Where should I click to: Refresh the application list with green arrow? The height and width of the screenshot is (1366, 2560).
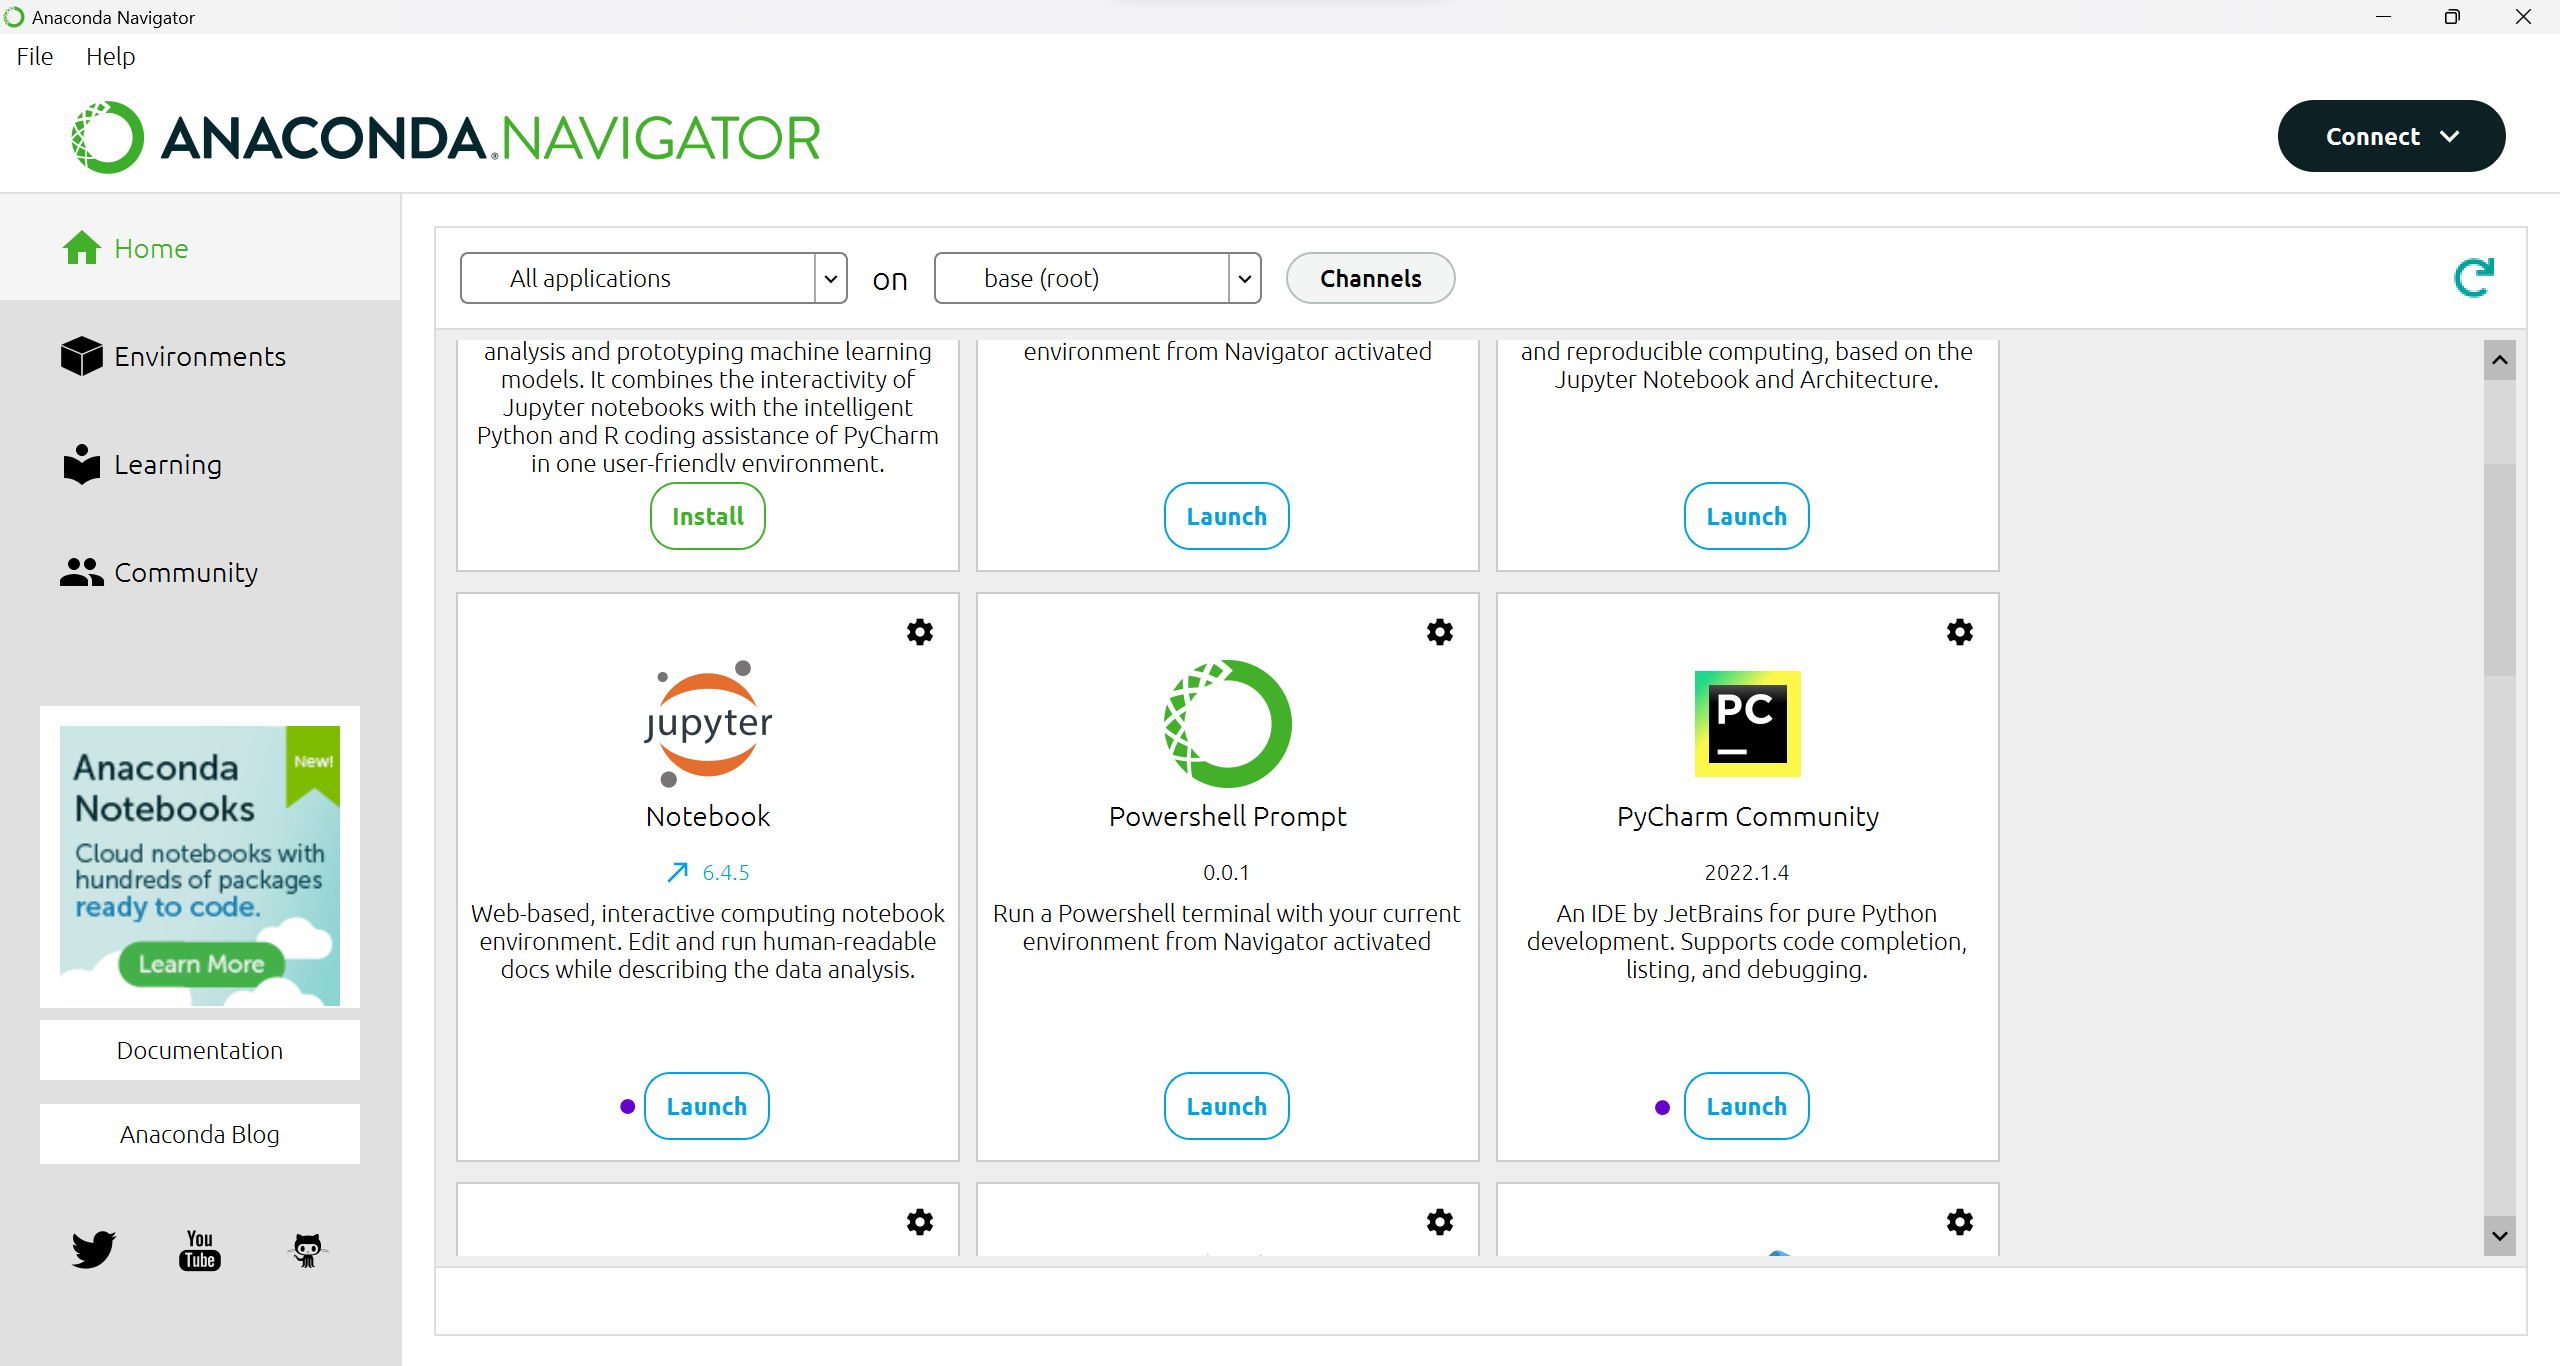point(2474,278)
